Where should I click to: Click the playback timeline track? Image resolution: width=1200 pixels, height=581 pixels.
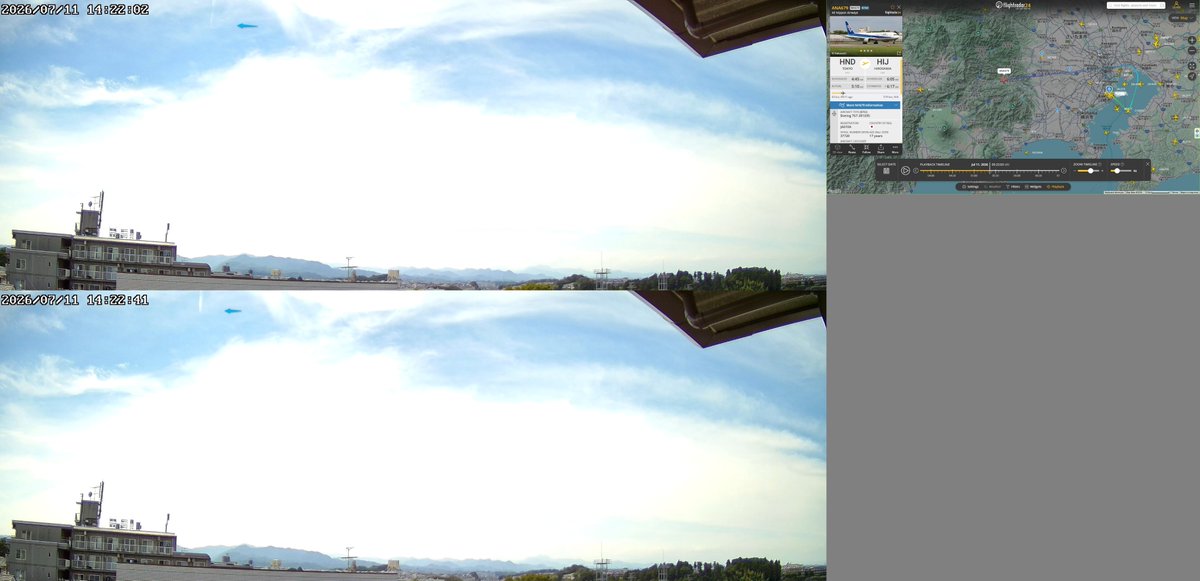pyautogui.click(x=989, y=171)
